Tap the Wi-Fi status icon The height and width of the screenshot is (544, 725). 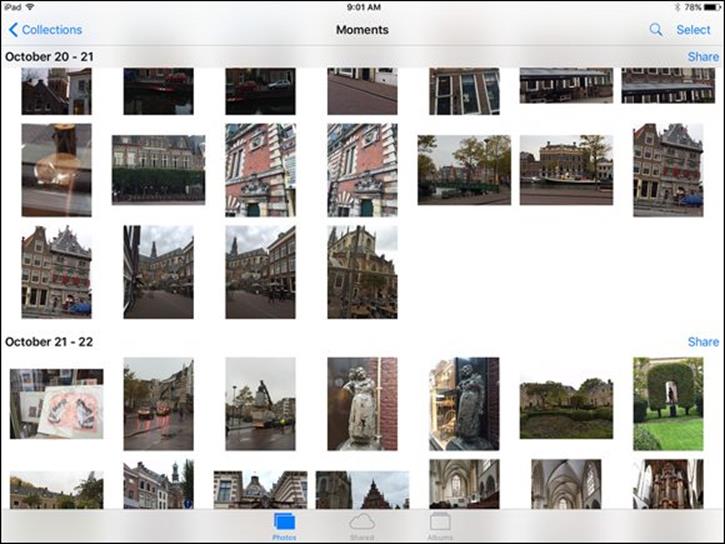click(x=30, y=7)
